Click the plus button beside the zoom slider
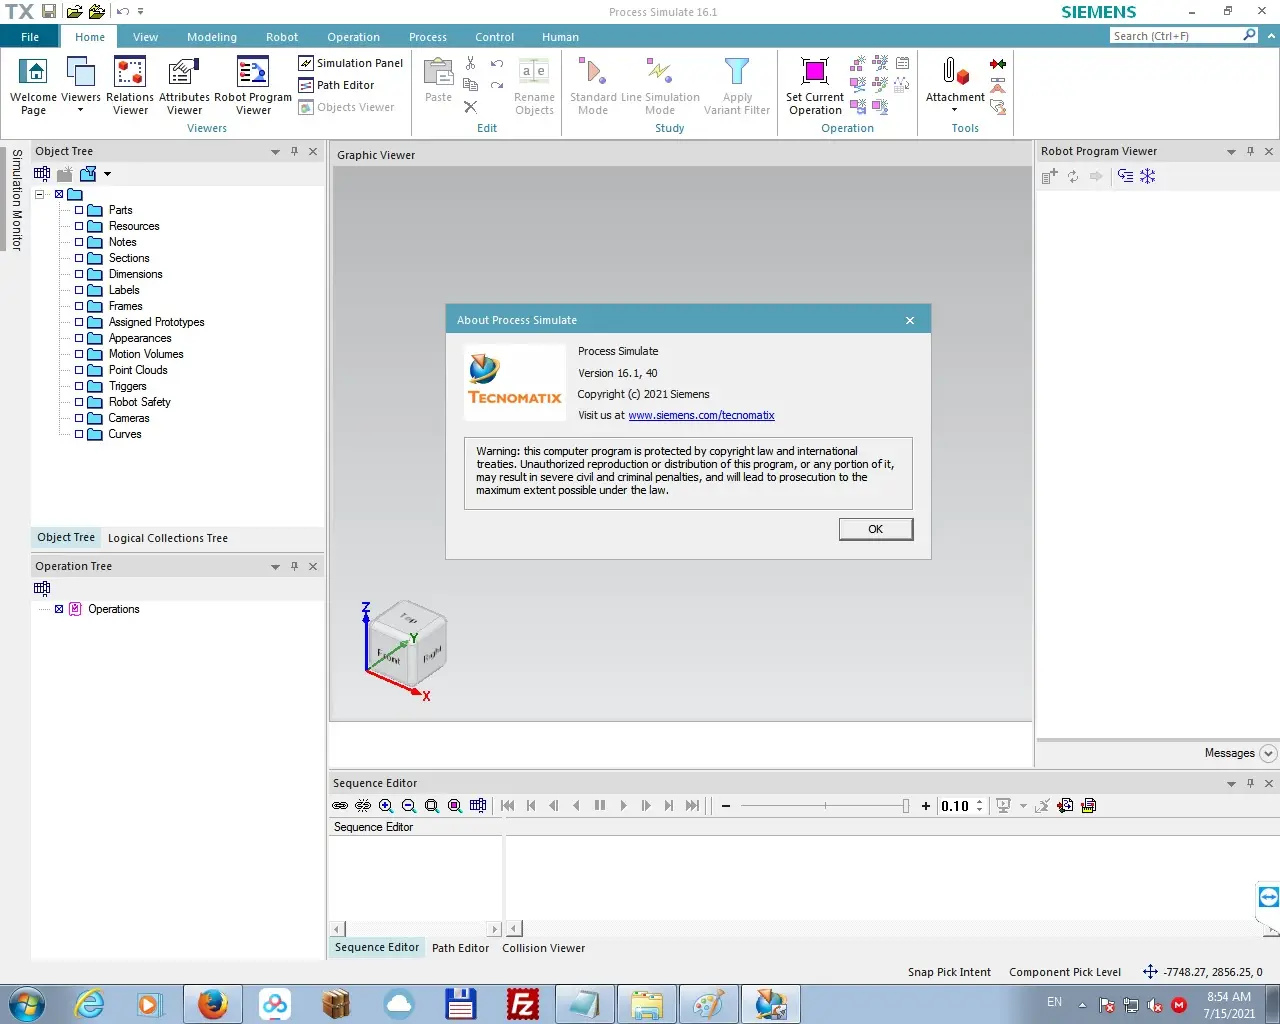Screen dimensions: 1280x1024 (926, 806)
